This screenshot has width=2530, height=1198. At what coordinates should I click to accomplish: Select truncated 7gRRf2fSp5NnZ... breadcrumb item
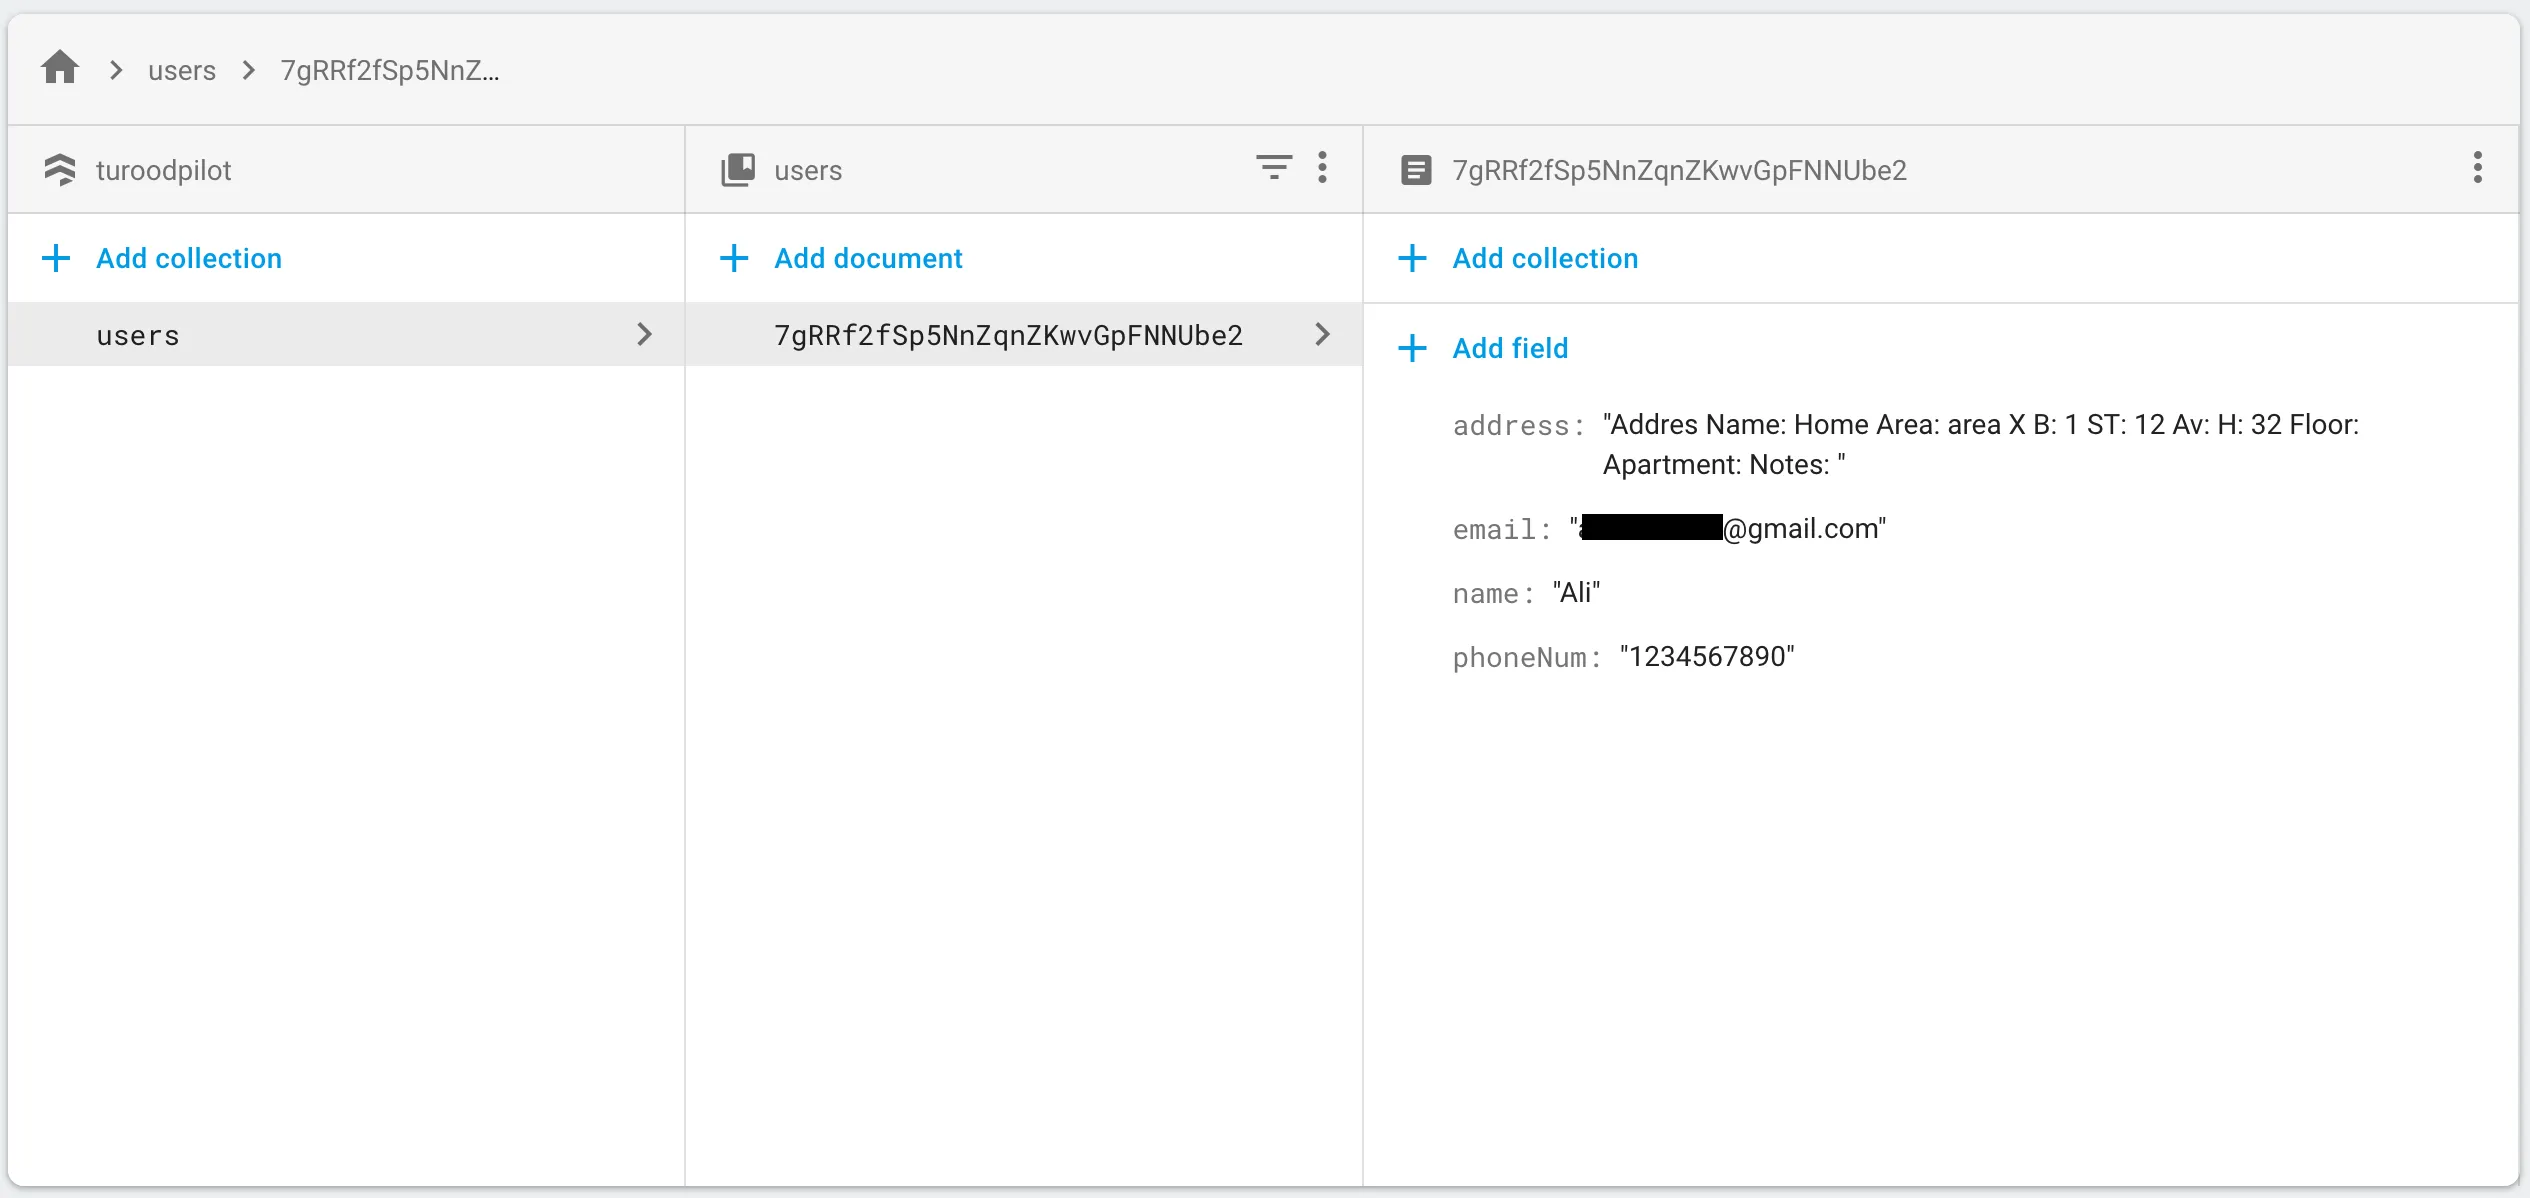[x=389, y=70]
